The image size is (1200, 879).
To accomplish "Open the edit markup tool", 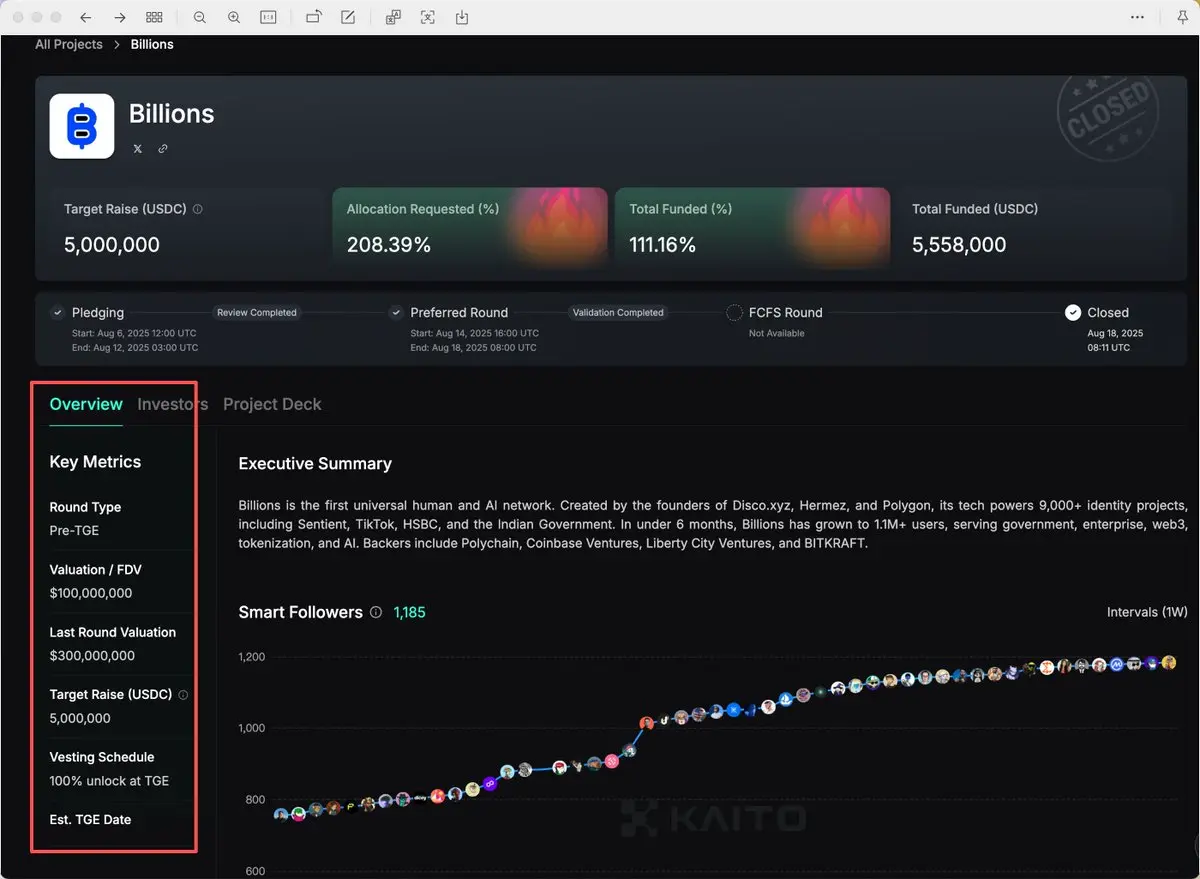I will coord(347,18).
